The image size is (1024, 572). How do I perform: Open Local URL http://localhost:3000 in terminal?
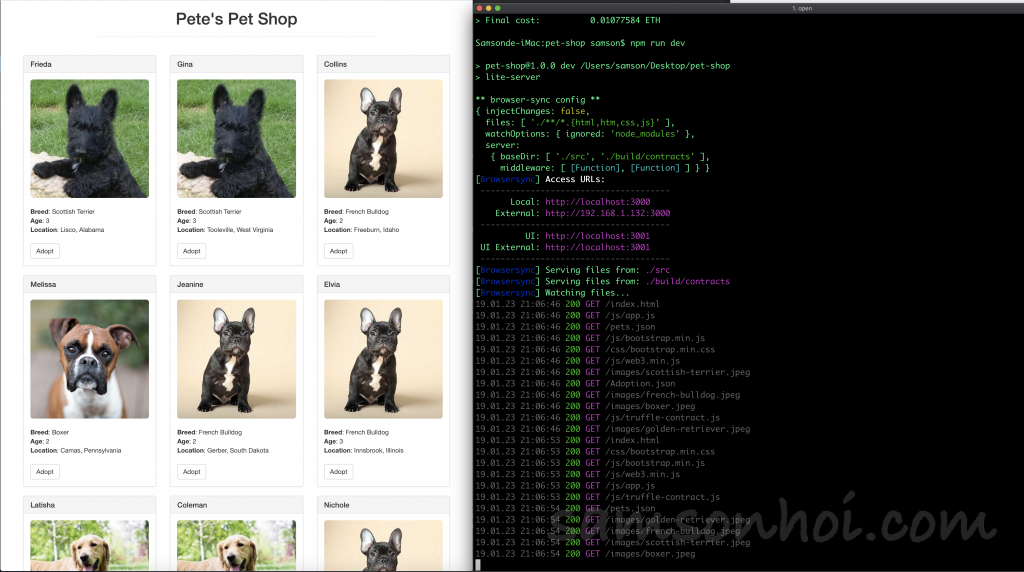pos(598,202)
